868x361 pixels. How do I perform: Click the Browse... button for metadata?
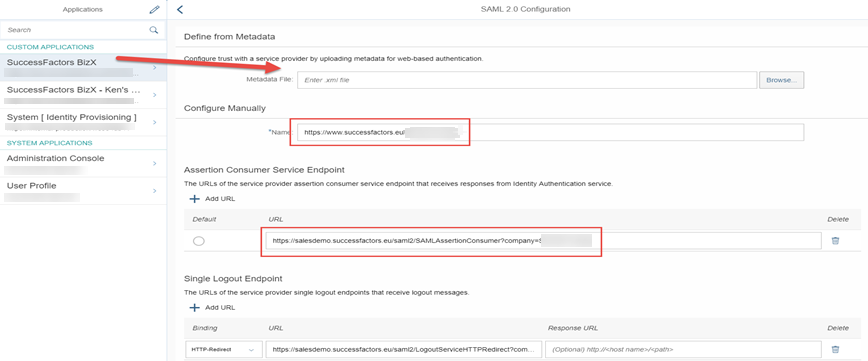click(x=781, y=80)
